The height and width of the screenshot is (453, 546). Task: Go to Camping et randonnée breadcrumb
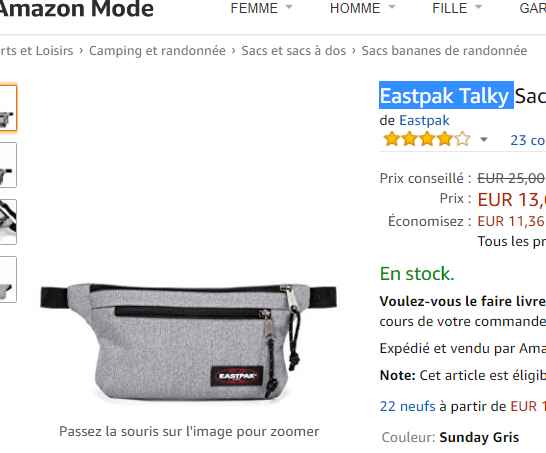pos(157,50)
